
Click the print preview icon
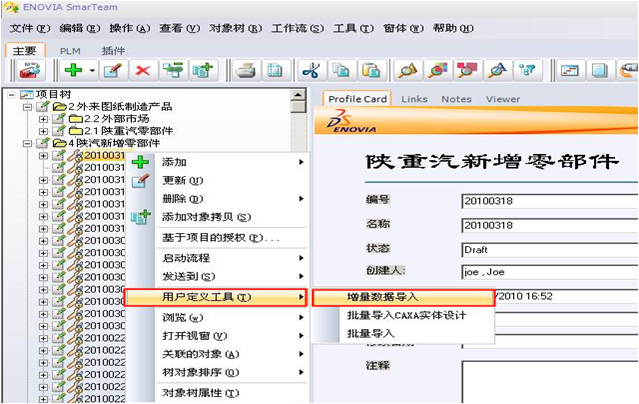(275, 71)
